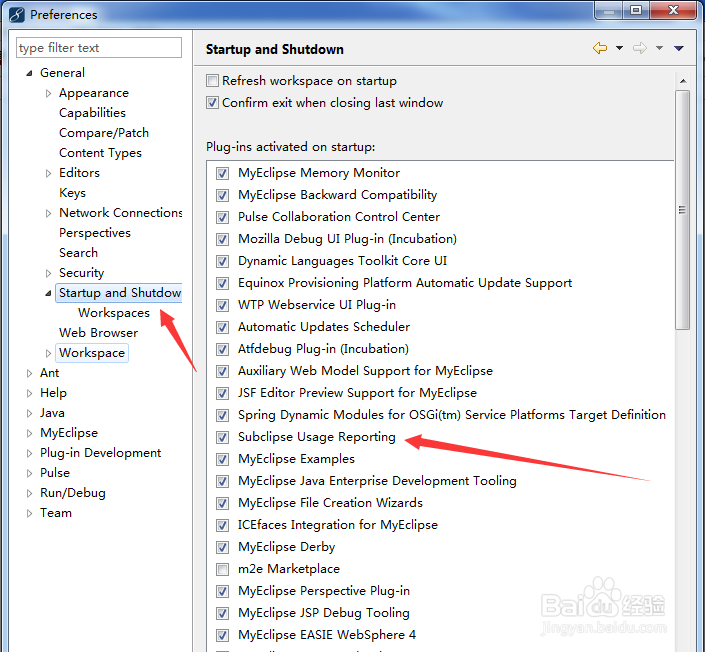Open the preferences view menu triangle
The width and height of the screenshot is (705, 652).
[x=679, y=48]
